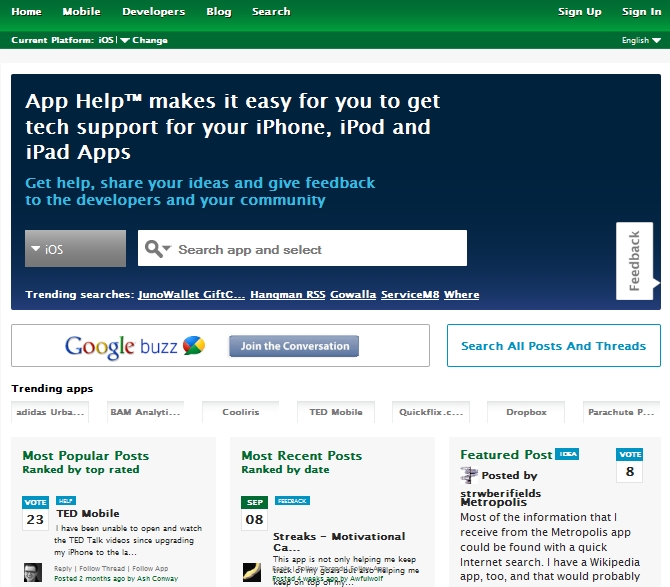The image size is (670, 587).
Task: Click strwberifields avatar icon
Action: 469,475
